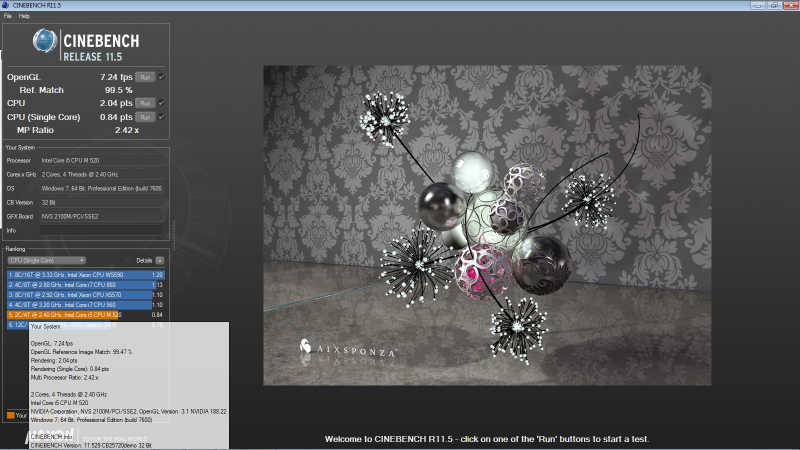Click the single core 0.84 pts score
Image resolution: width=800 pixels, height=450 pixels.
tap(116, 117)
